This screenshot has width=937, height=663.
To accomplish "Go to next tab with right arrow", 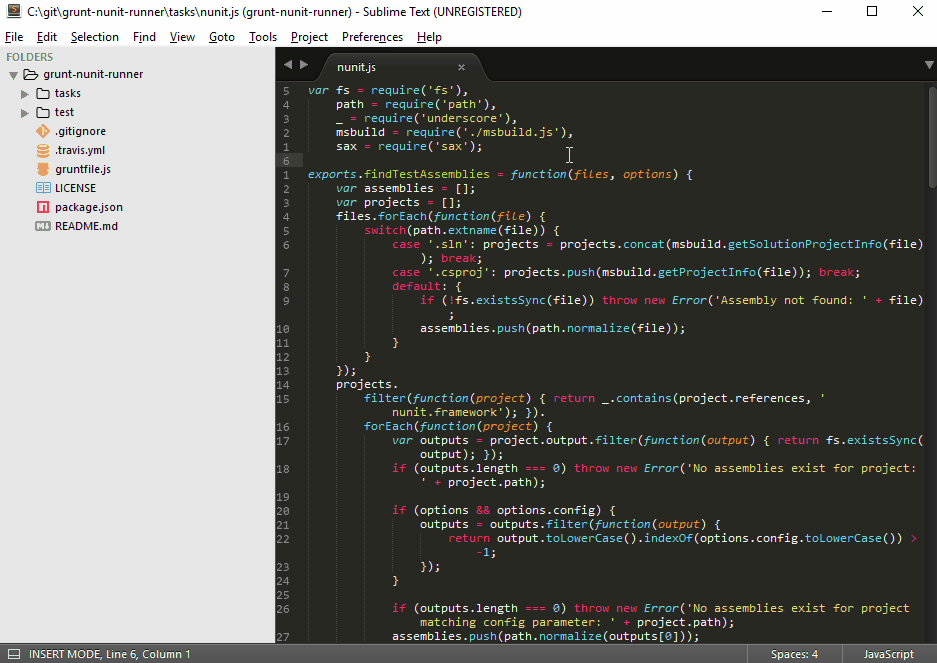I will click(304, 65).
